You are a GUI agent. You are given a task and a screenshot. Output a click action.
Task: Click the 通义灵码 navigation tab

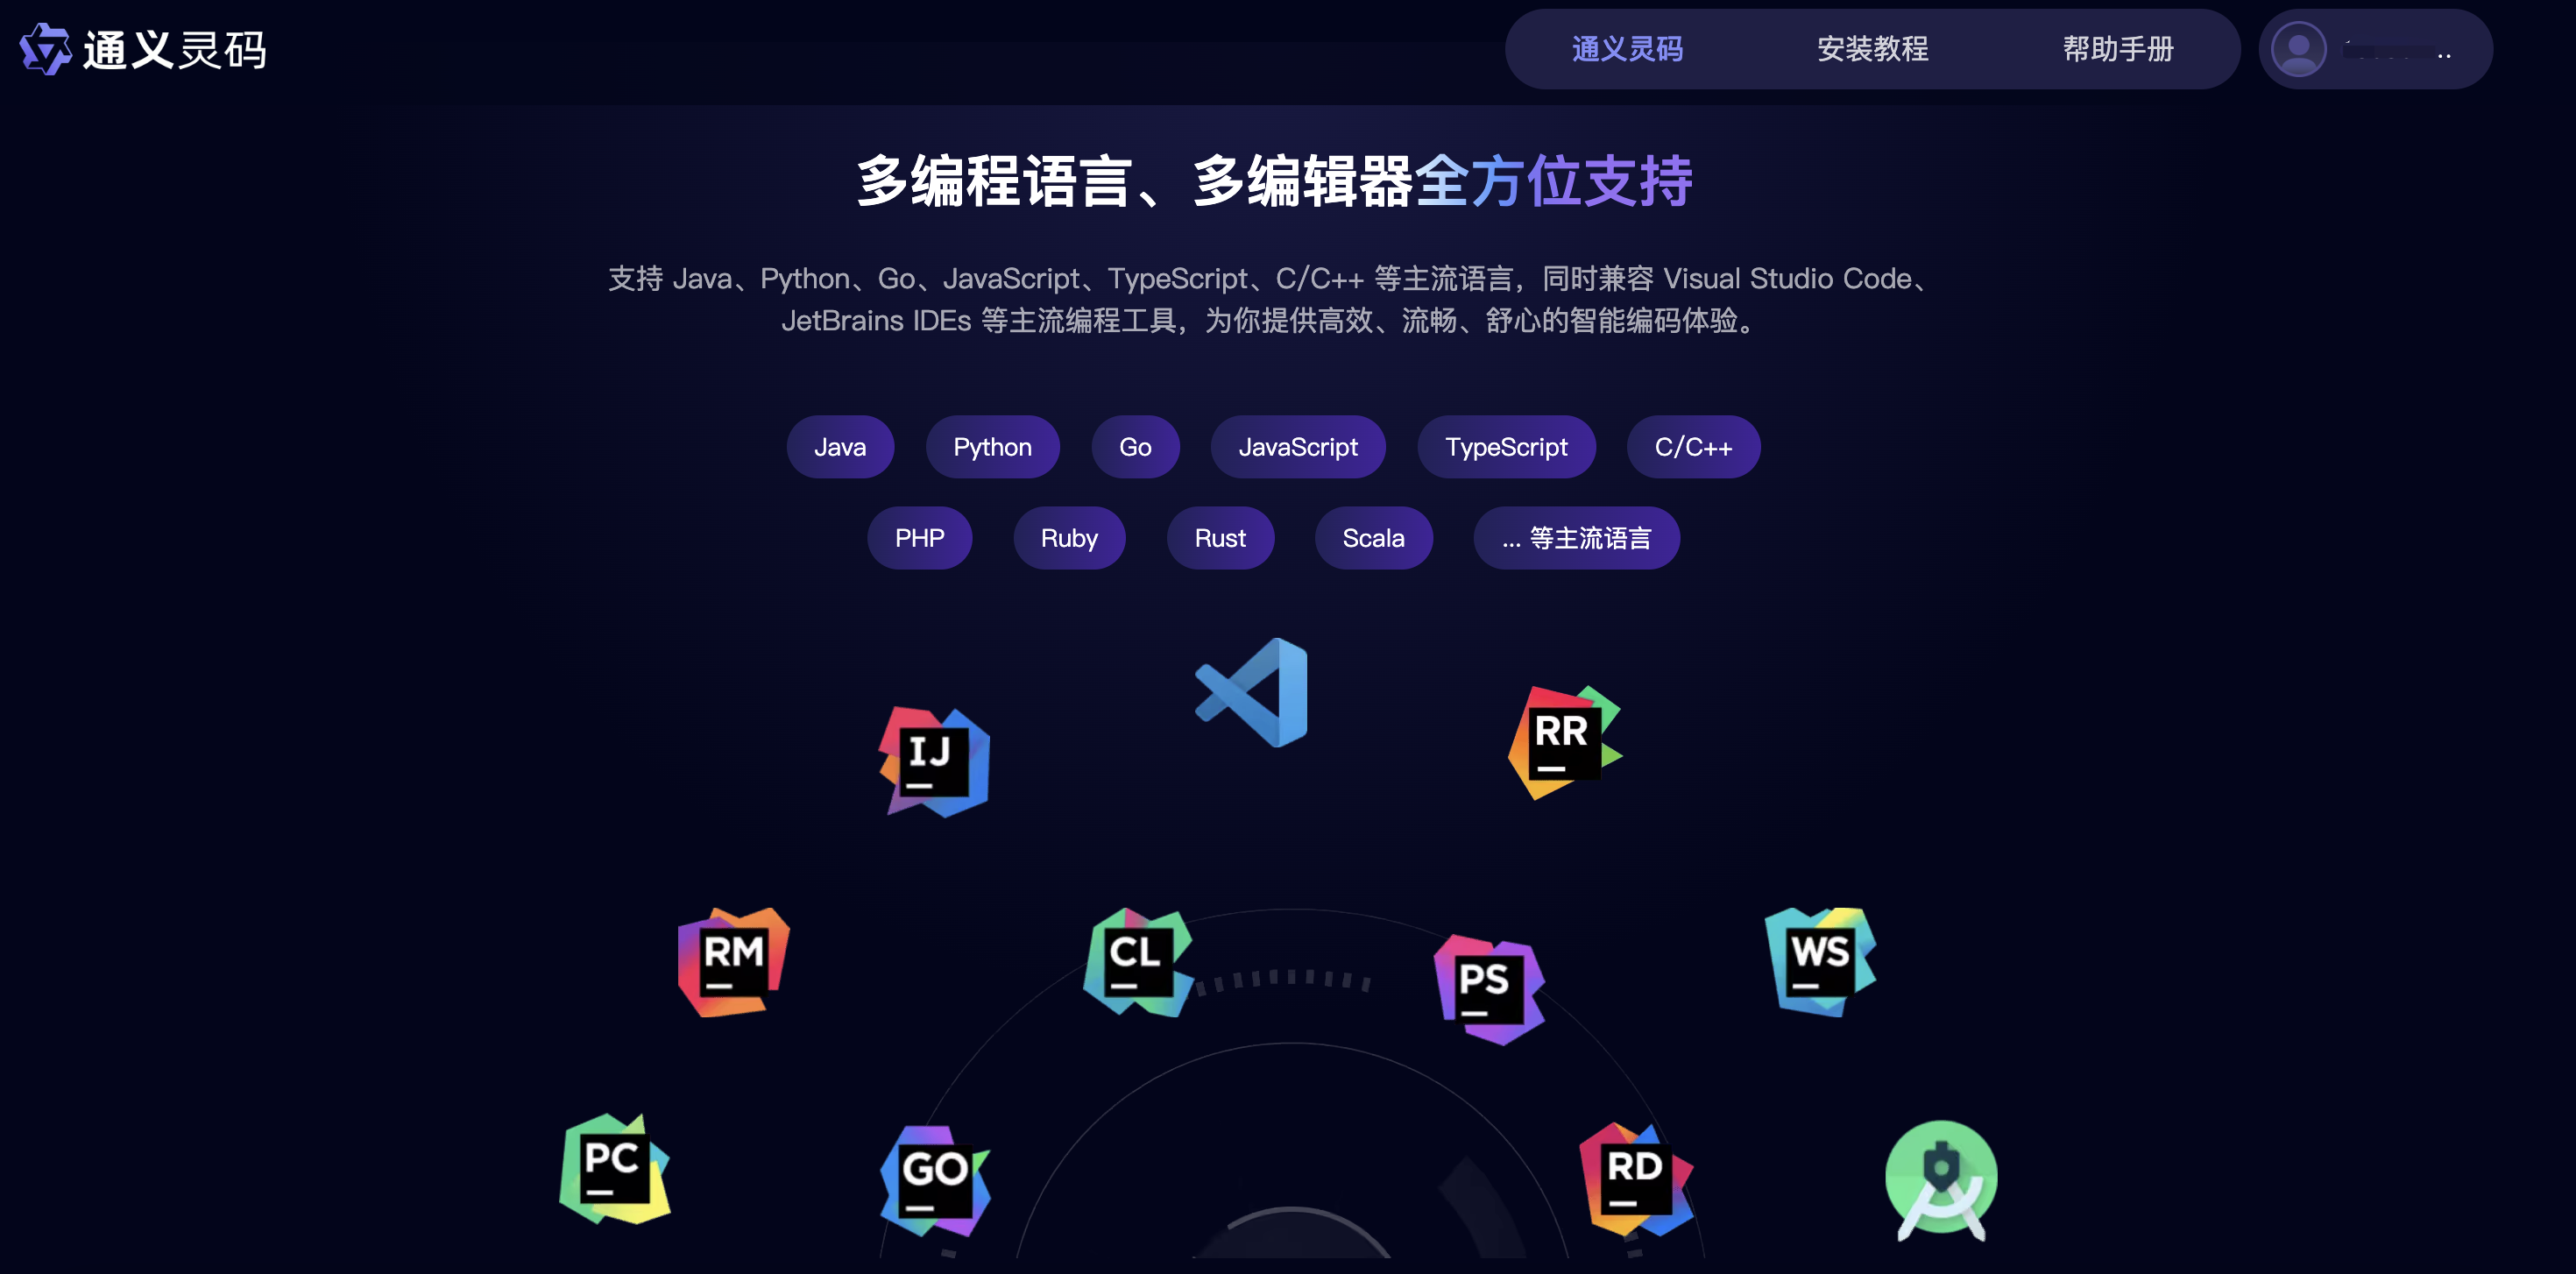pyautogui.click(x=1626, y=49)
